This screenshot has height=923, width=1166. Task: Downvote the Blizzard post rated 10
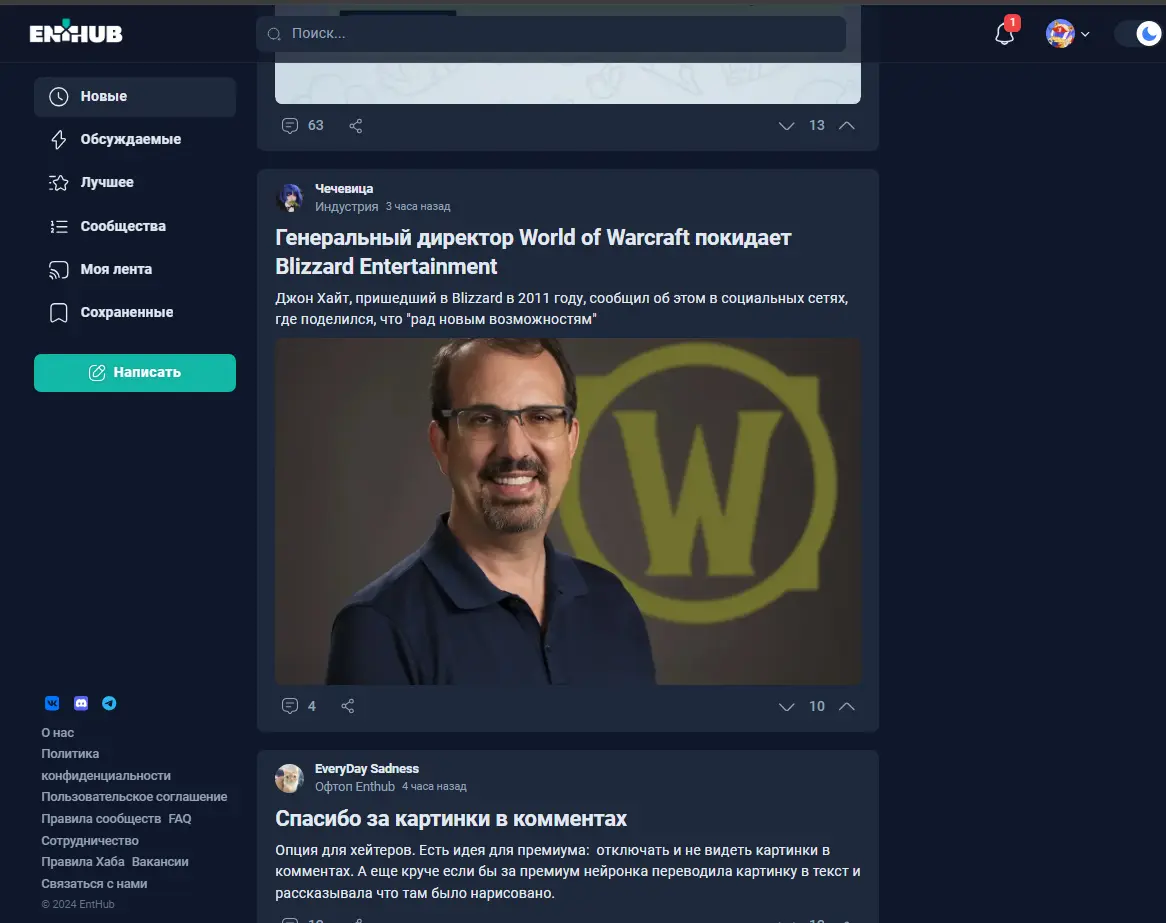coord(786,707)
